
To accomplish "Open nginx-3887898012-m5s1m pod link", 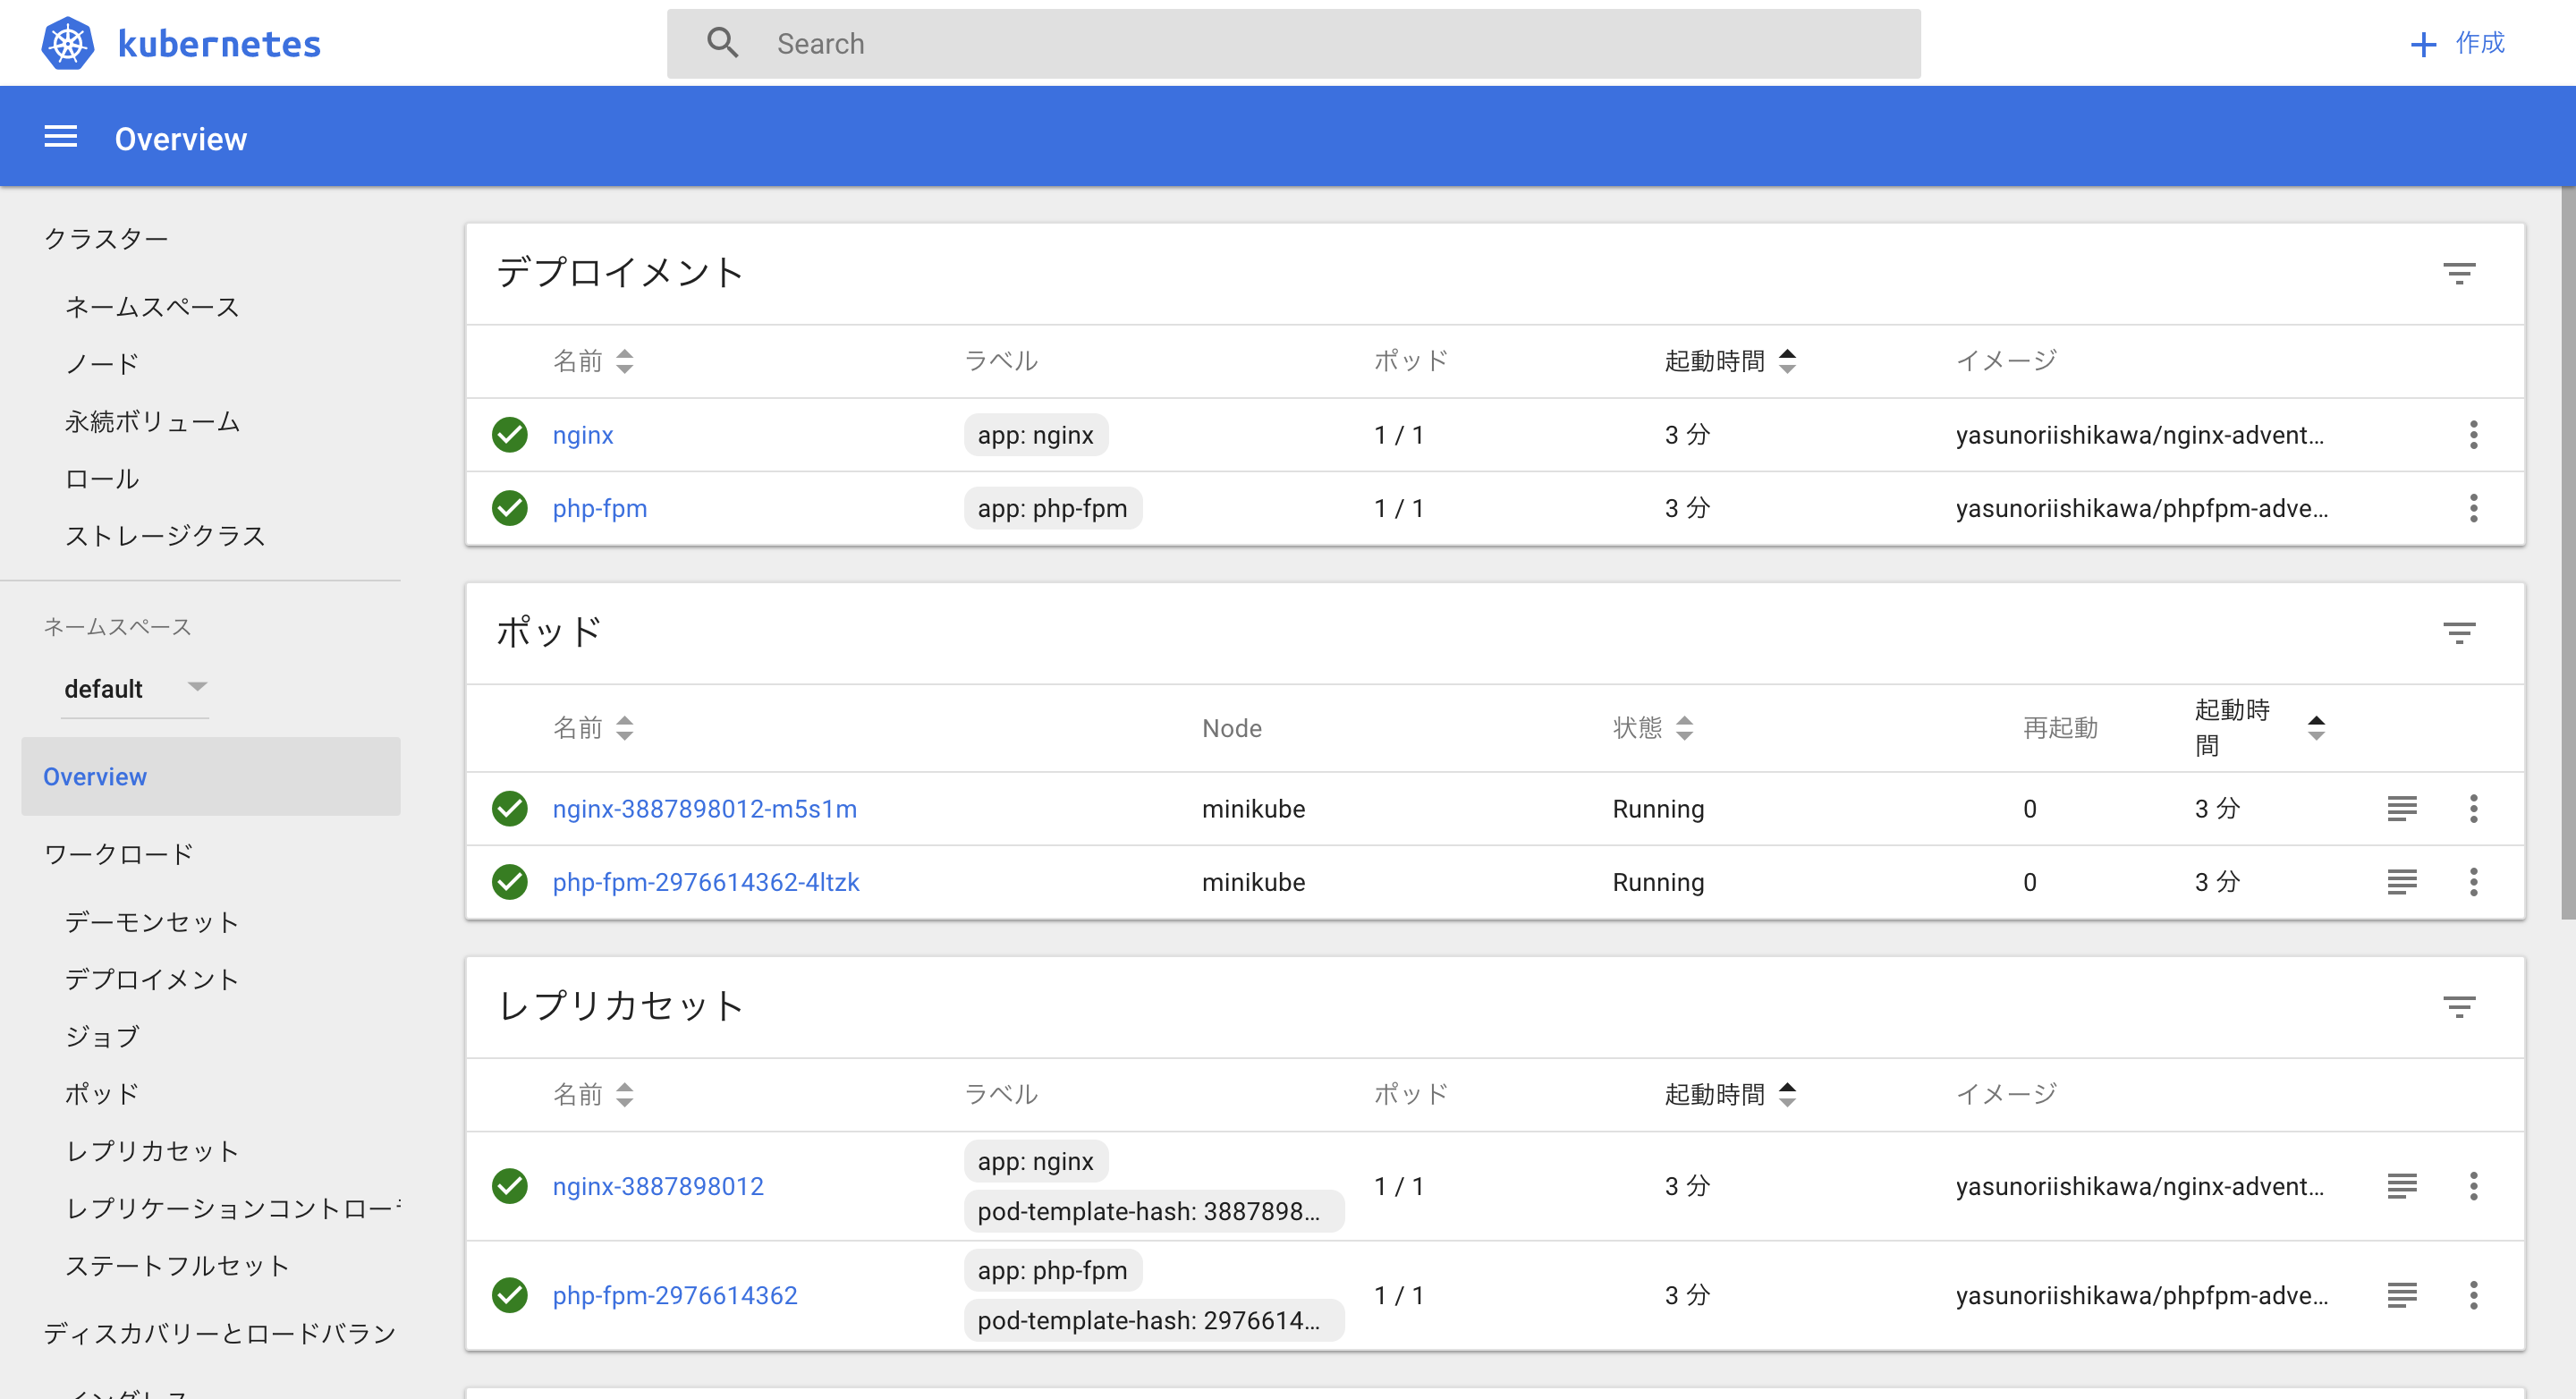I will click(705, 808).
